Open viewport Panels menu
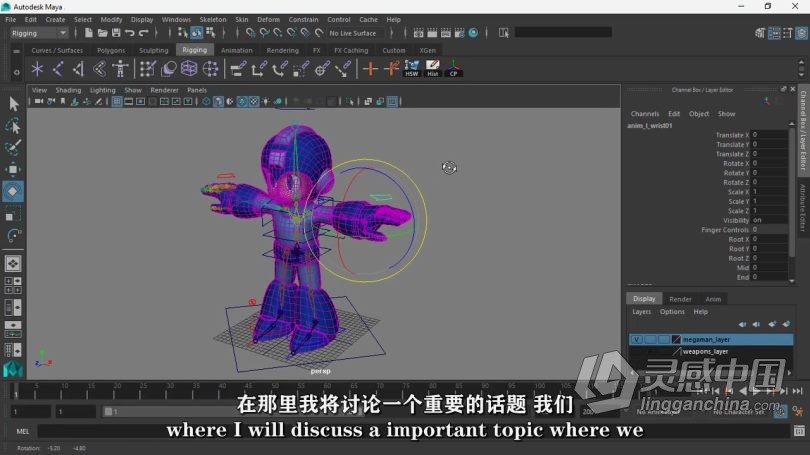The image size is (810, 455). coord(197,90)
